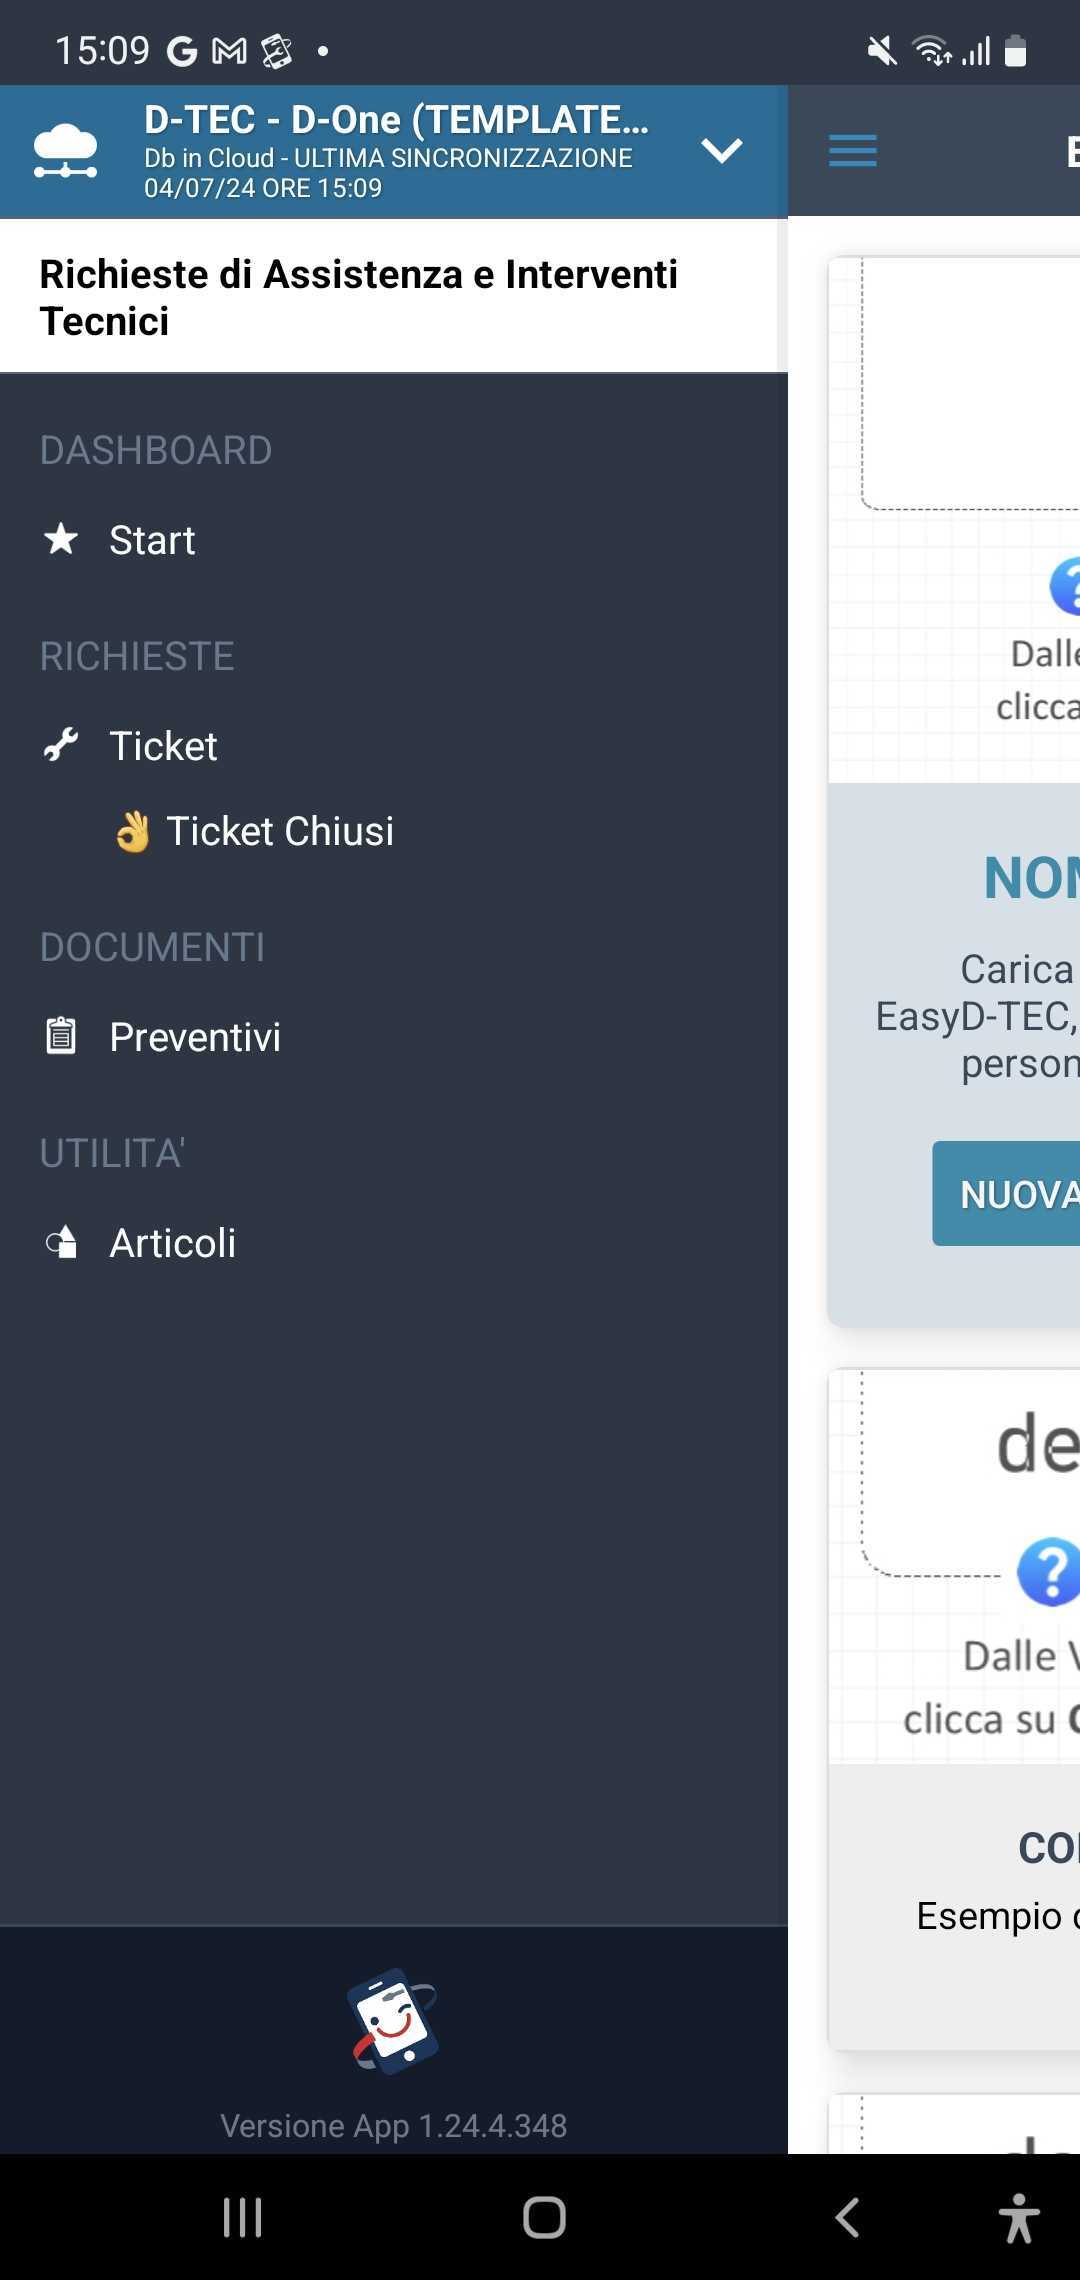Tap the winking phone app logo
Viewport: 1080px width, 2280px height.
pyautogui.click(x=394, y=2021)
